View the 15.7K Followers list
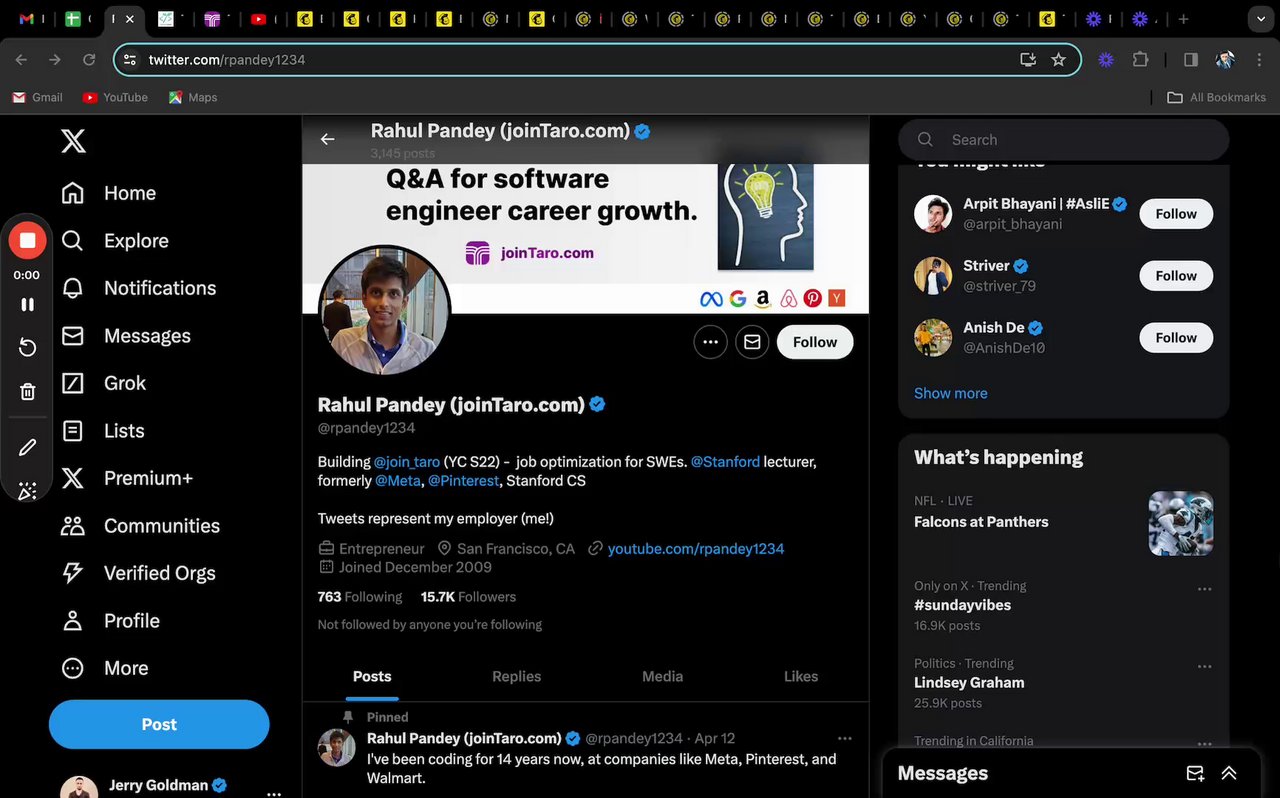1280x798 pixels. [468, 597]
